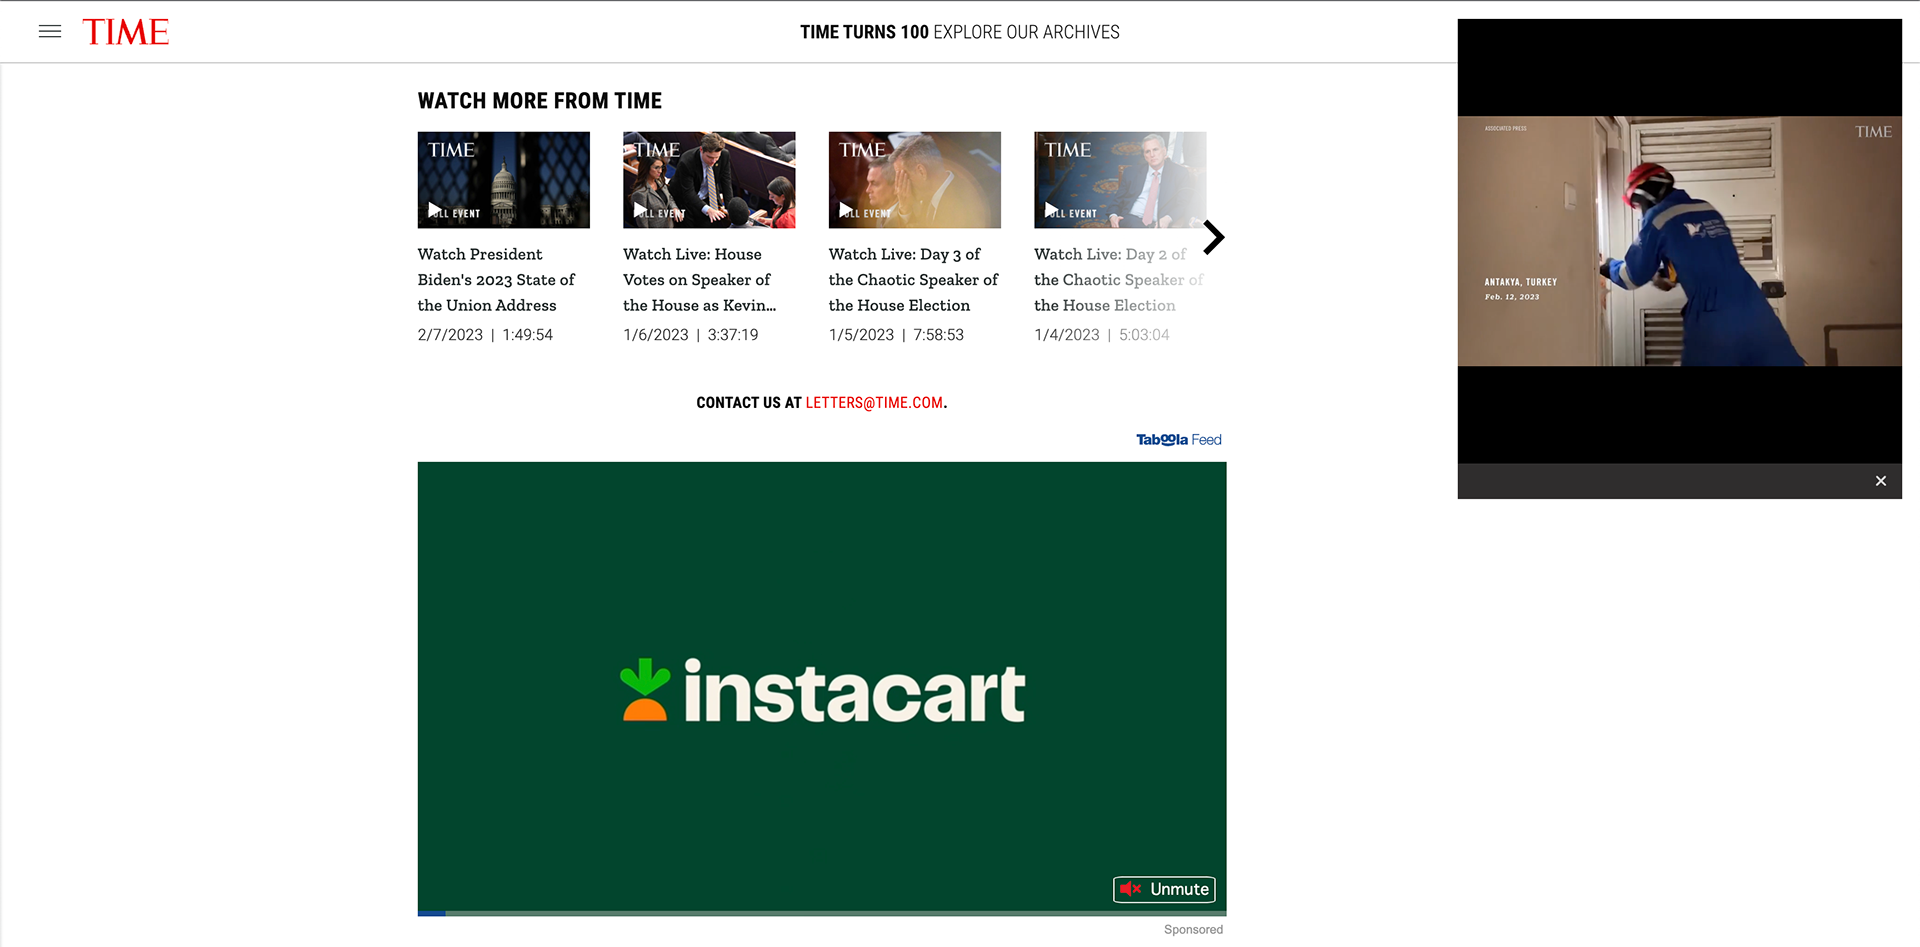Click play icon on Day 2 thumbnail
The width and height of the screenshot is (1920, 947).
1051,210
